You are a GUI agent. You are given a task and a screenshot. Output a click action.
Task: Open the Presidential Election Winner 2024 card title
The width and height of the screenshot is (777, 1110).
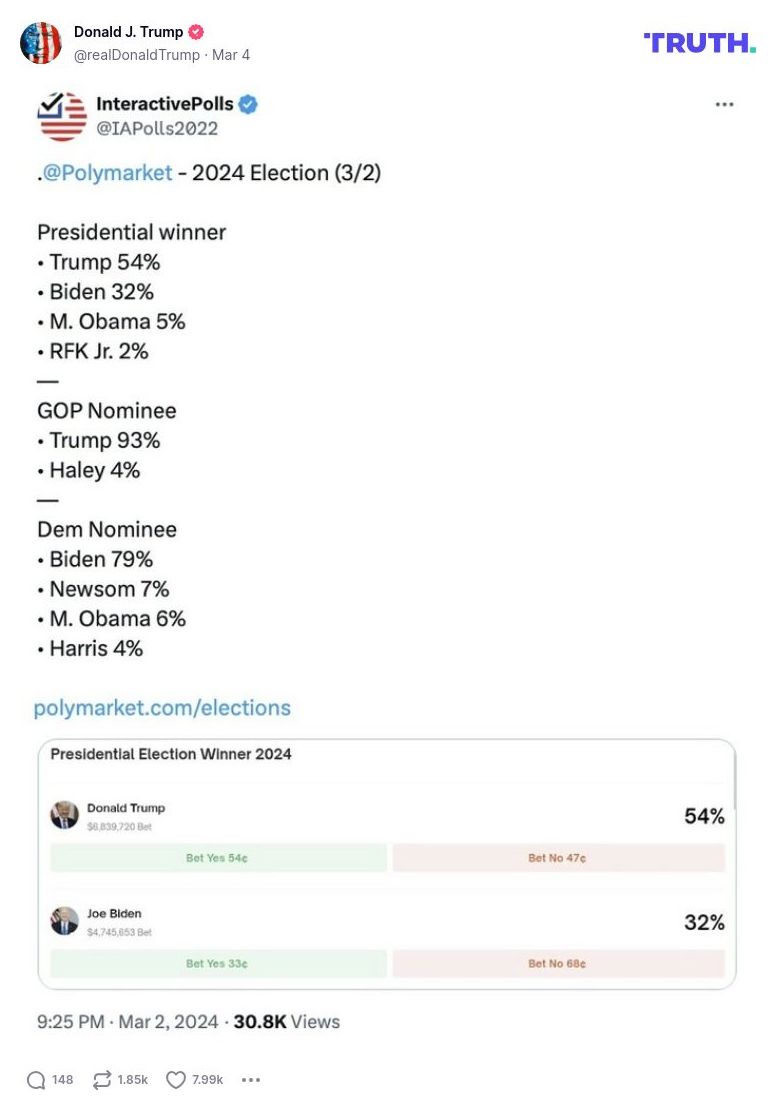pos(170,754)
